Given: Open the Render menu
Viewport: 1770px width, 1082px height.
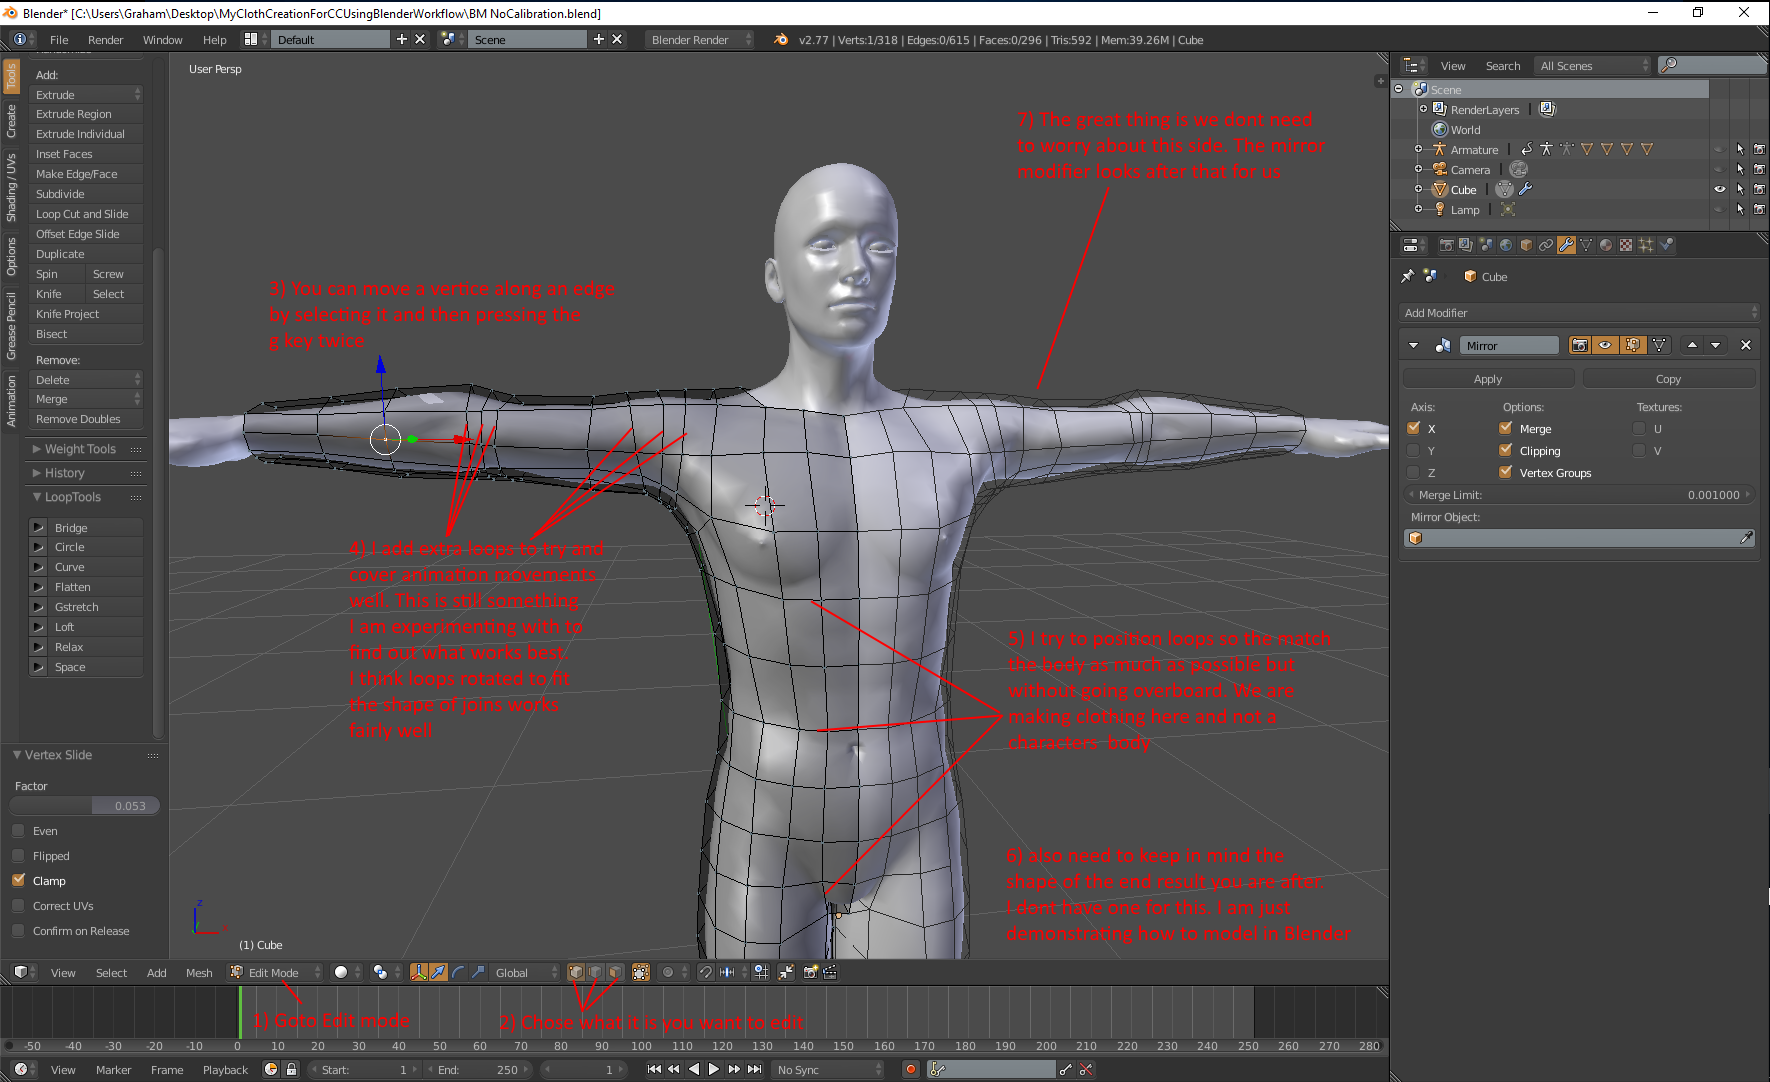Looking at the screenshot, I should (105, 40).
